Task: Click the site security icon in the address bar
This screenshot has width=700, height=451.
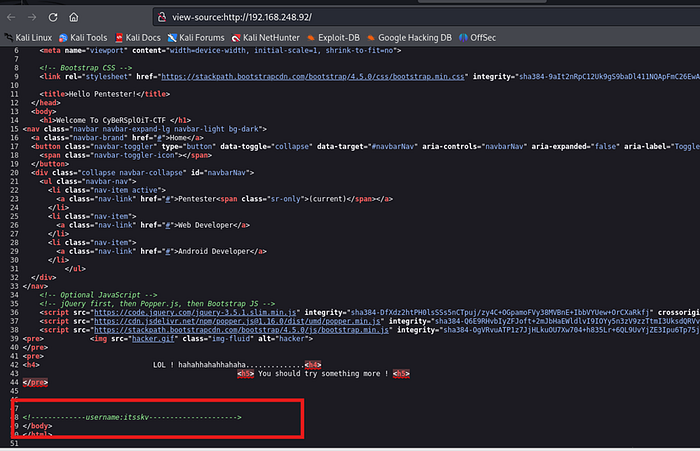Action: (x=162, y=17)
